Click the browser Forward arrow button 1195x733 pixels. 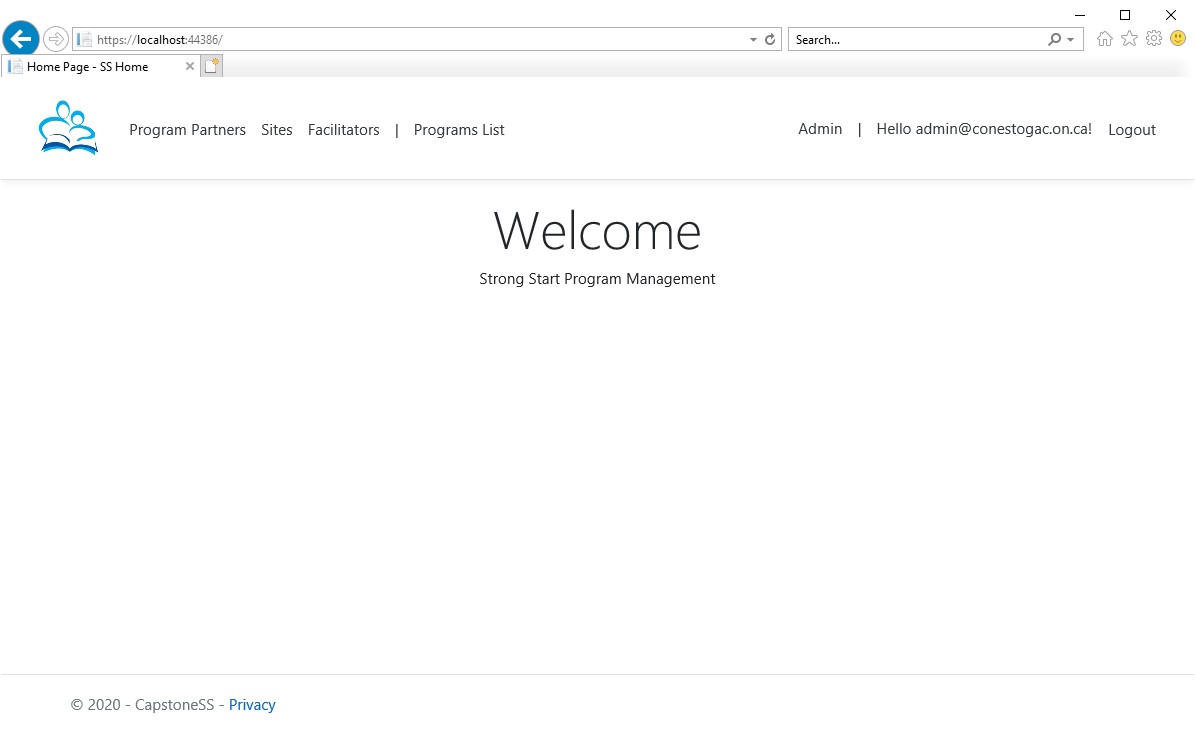[56, 39]
